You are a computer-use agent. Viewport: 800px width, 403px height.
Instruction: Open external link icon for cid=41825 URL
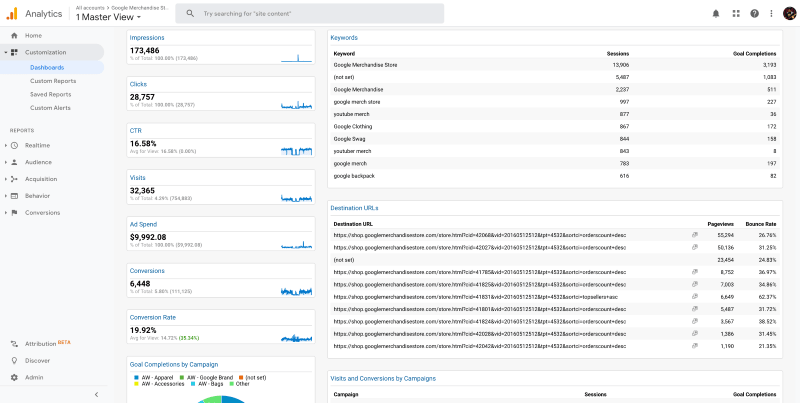pyautogui.click(x=694, y=284)
